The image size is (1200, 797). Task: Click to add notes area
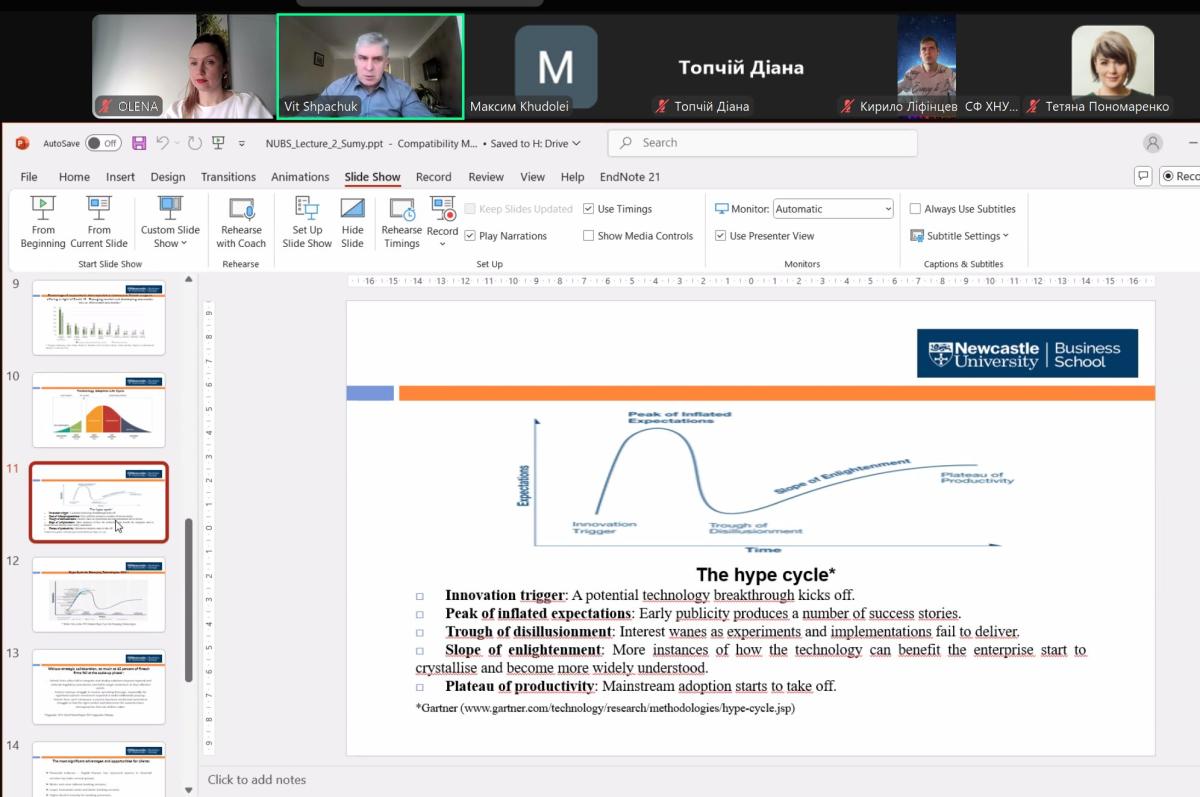[x=257, y=779]
